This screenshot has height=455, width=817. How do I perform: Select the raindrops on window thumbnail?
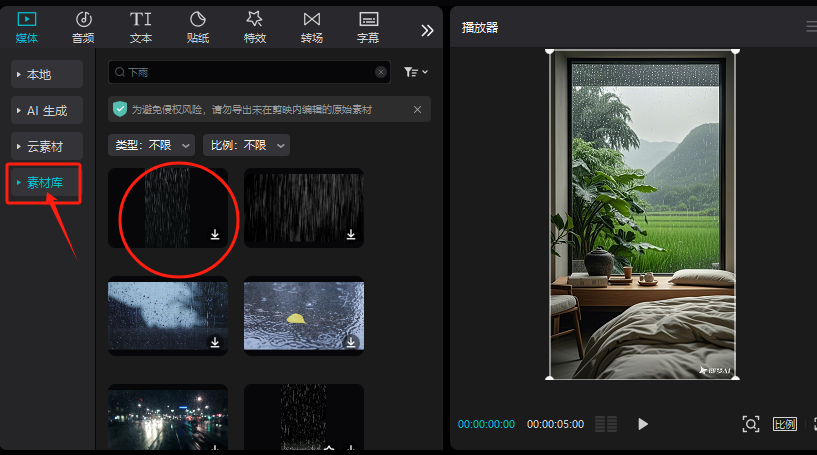pyautogui.click(x=168, y=316)
